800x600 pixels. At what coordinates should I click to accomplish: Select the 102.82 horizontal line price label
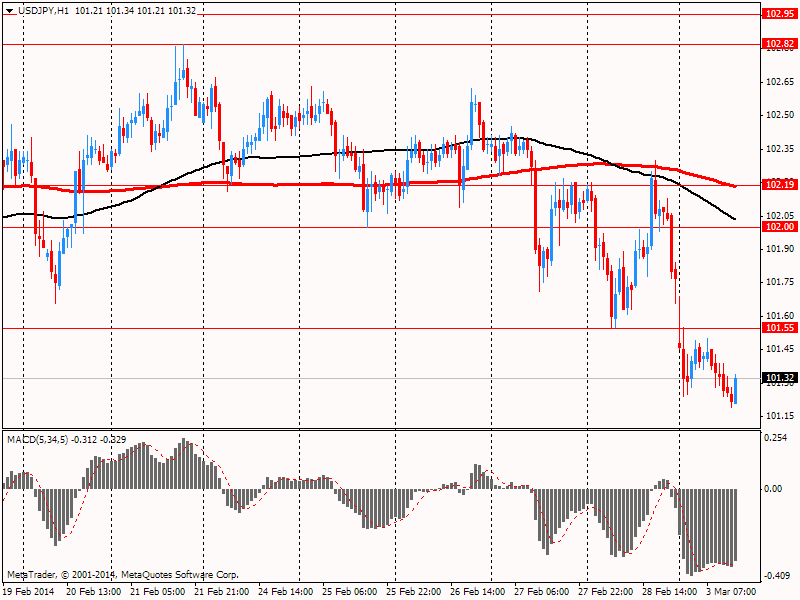click(780, 43)
